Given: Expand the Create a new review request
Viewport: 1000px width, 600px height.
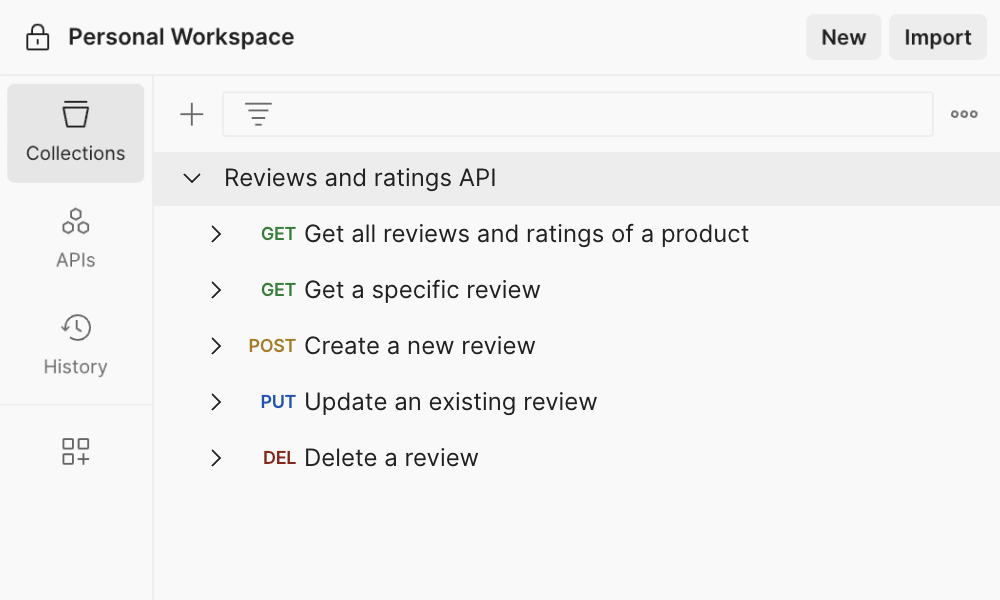Looking at the screenshot, I should pos(216,346).
